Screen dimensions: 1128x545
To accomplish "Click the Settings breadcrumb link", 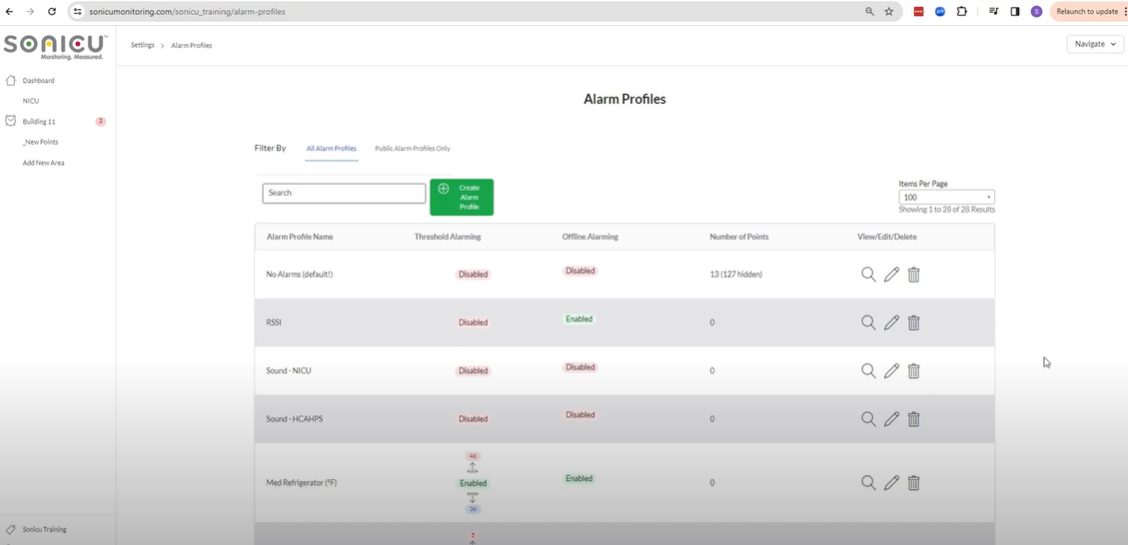I will pyautogui.click(x=142, y=45).
